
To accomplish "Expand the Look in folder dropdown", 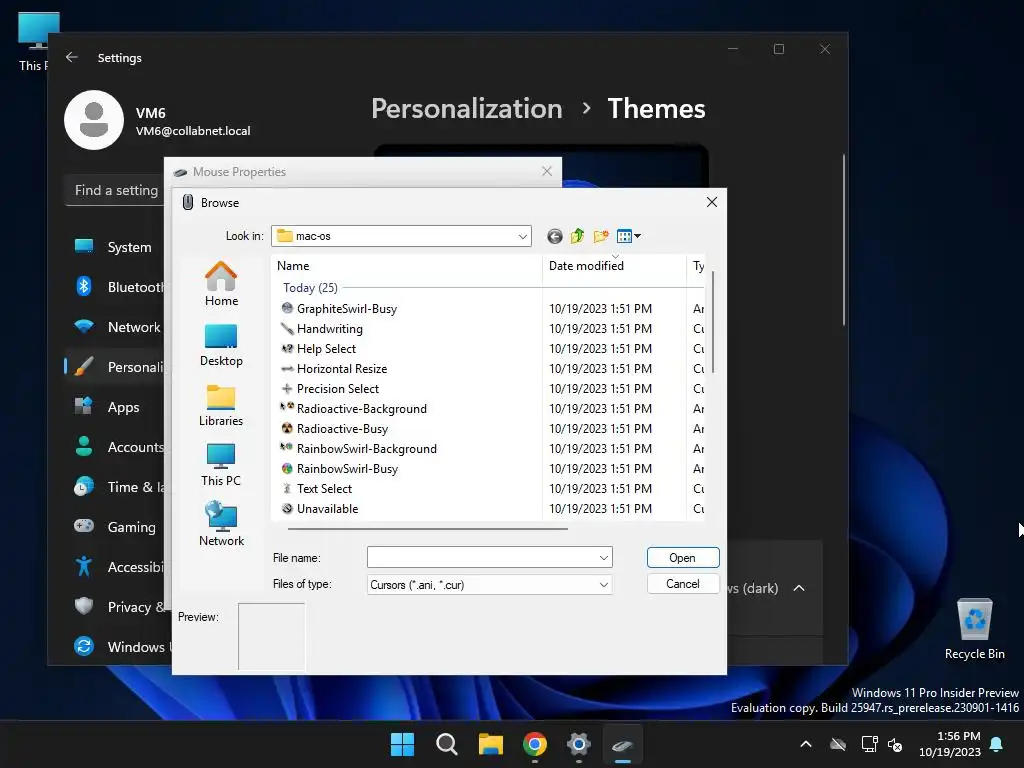I will click(522, 236).
